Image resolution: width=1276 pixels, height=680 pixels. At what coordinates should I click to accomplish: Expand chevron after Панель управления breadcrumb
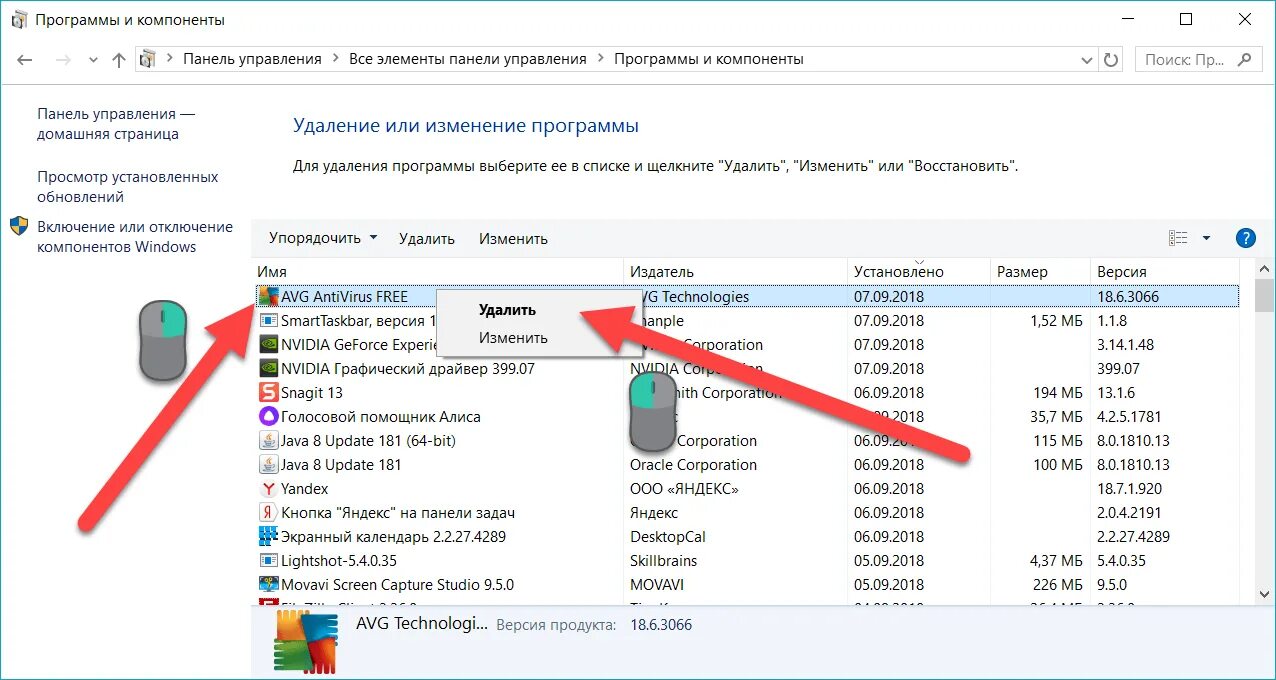pos(335,59)
